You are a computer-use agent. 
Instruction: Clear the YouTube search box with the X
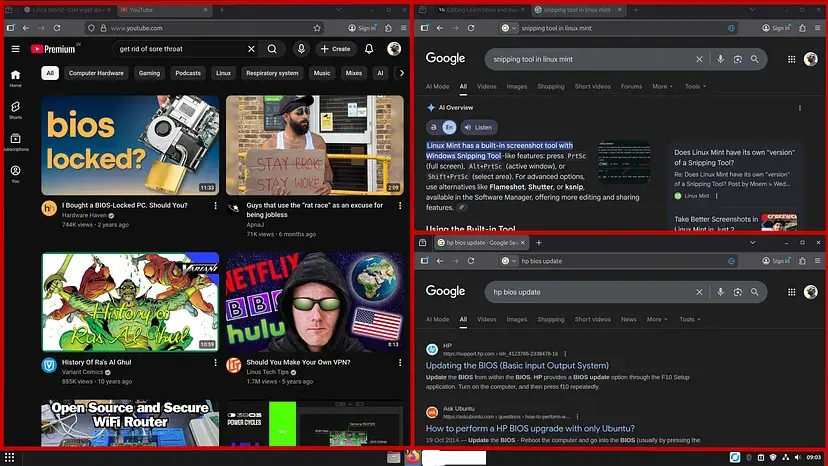coord(251,49)
